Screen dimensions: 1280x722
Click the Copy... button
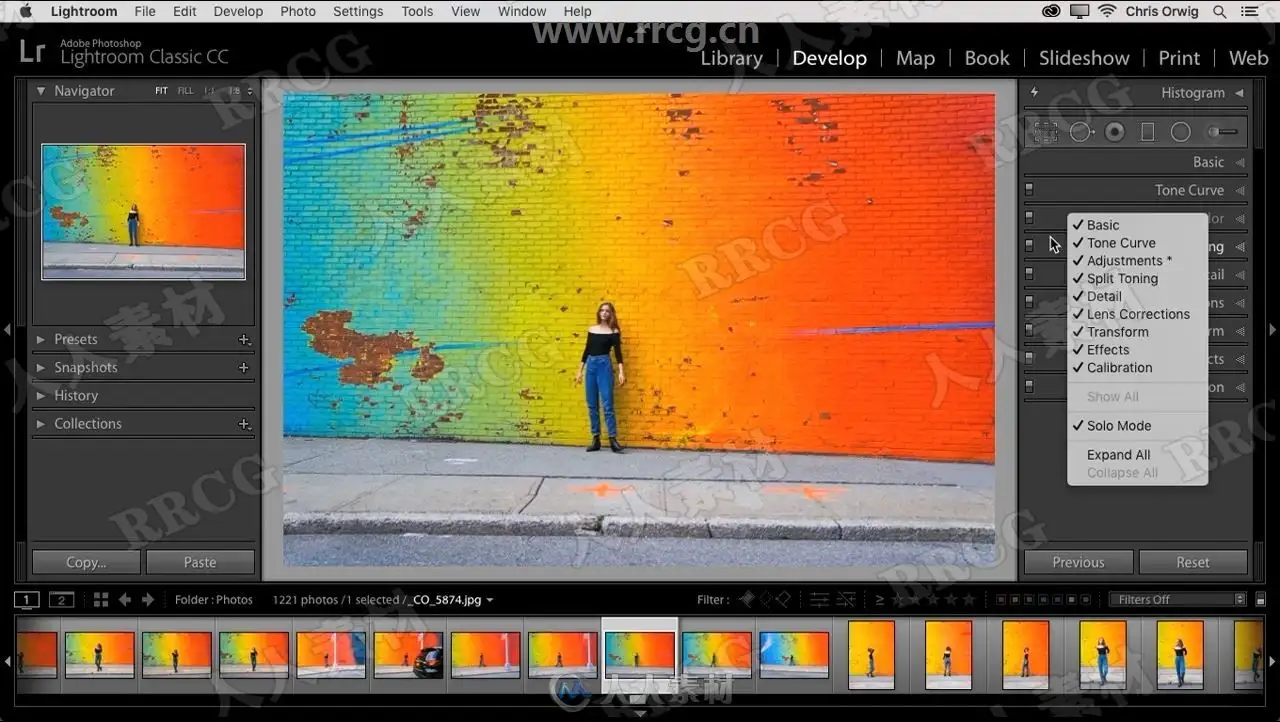(86, 563)
